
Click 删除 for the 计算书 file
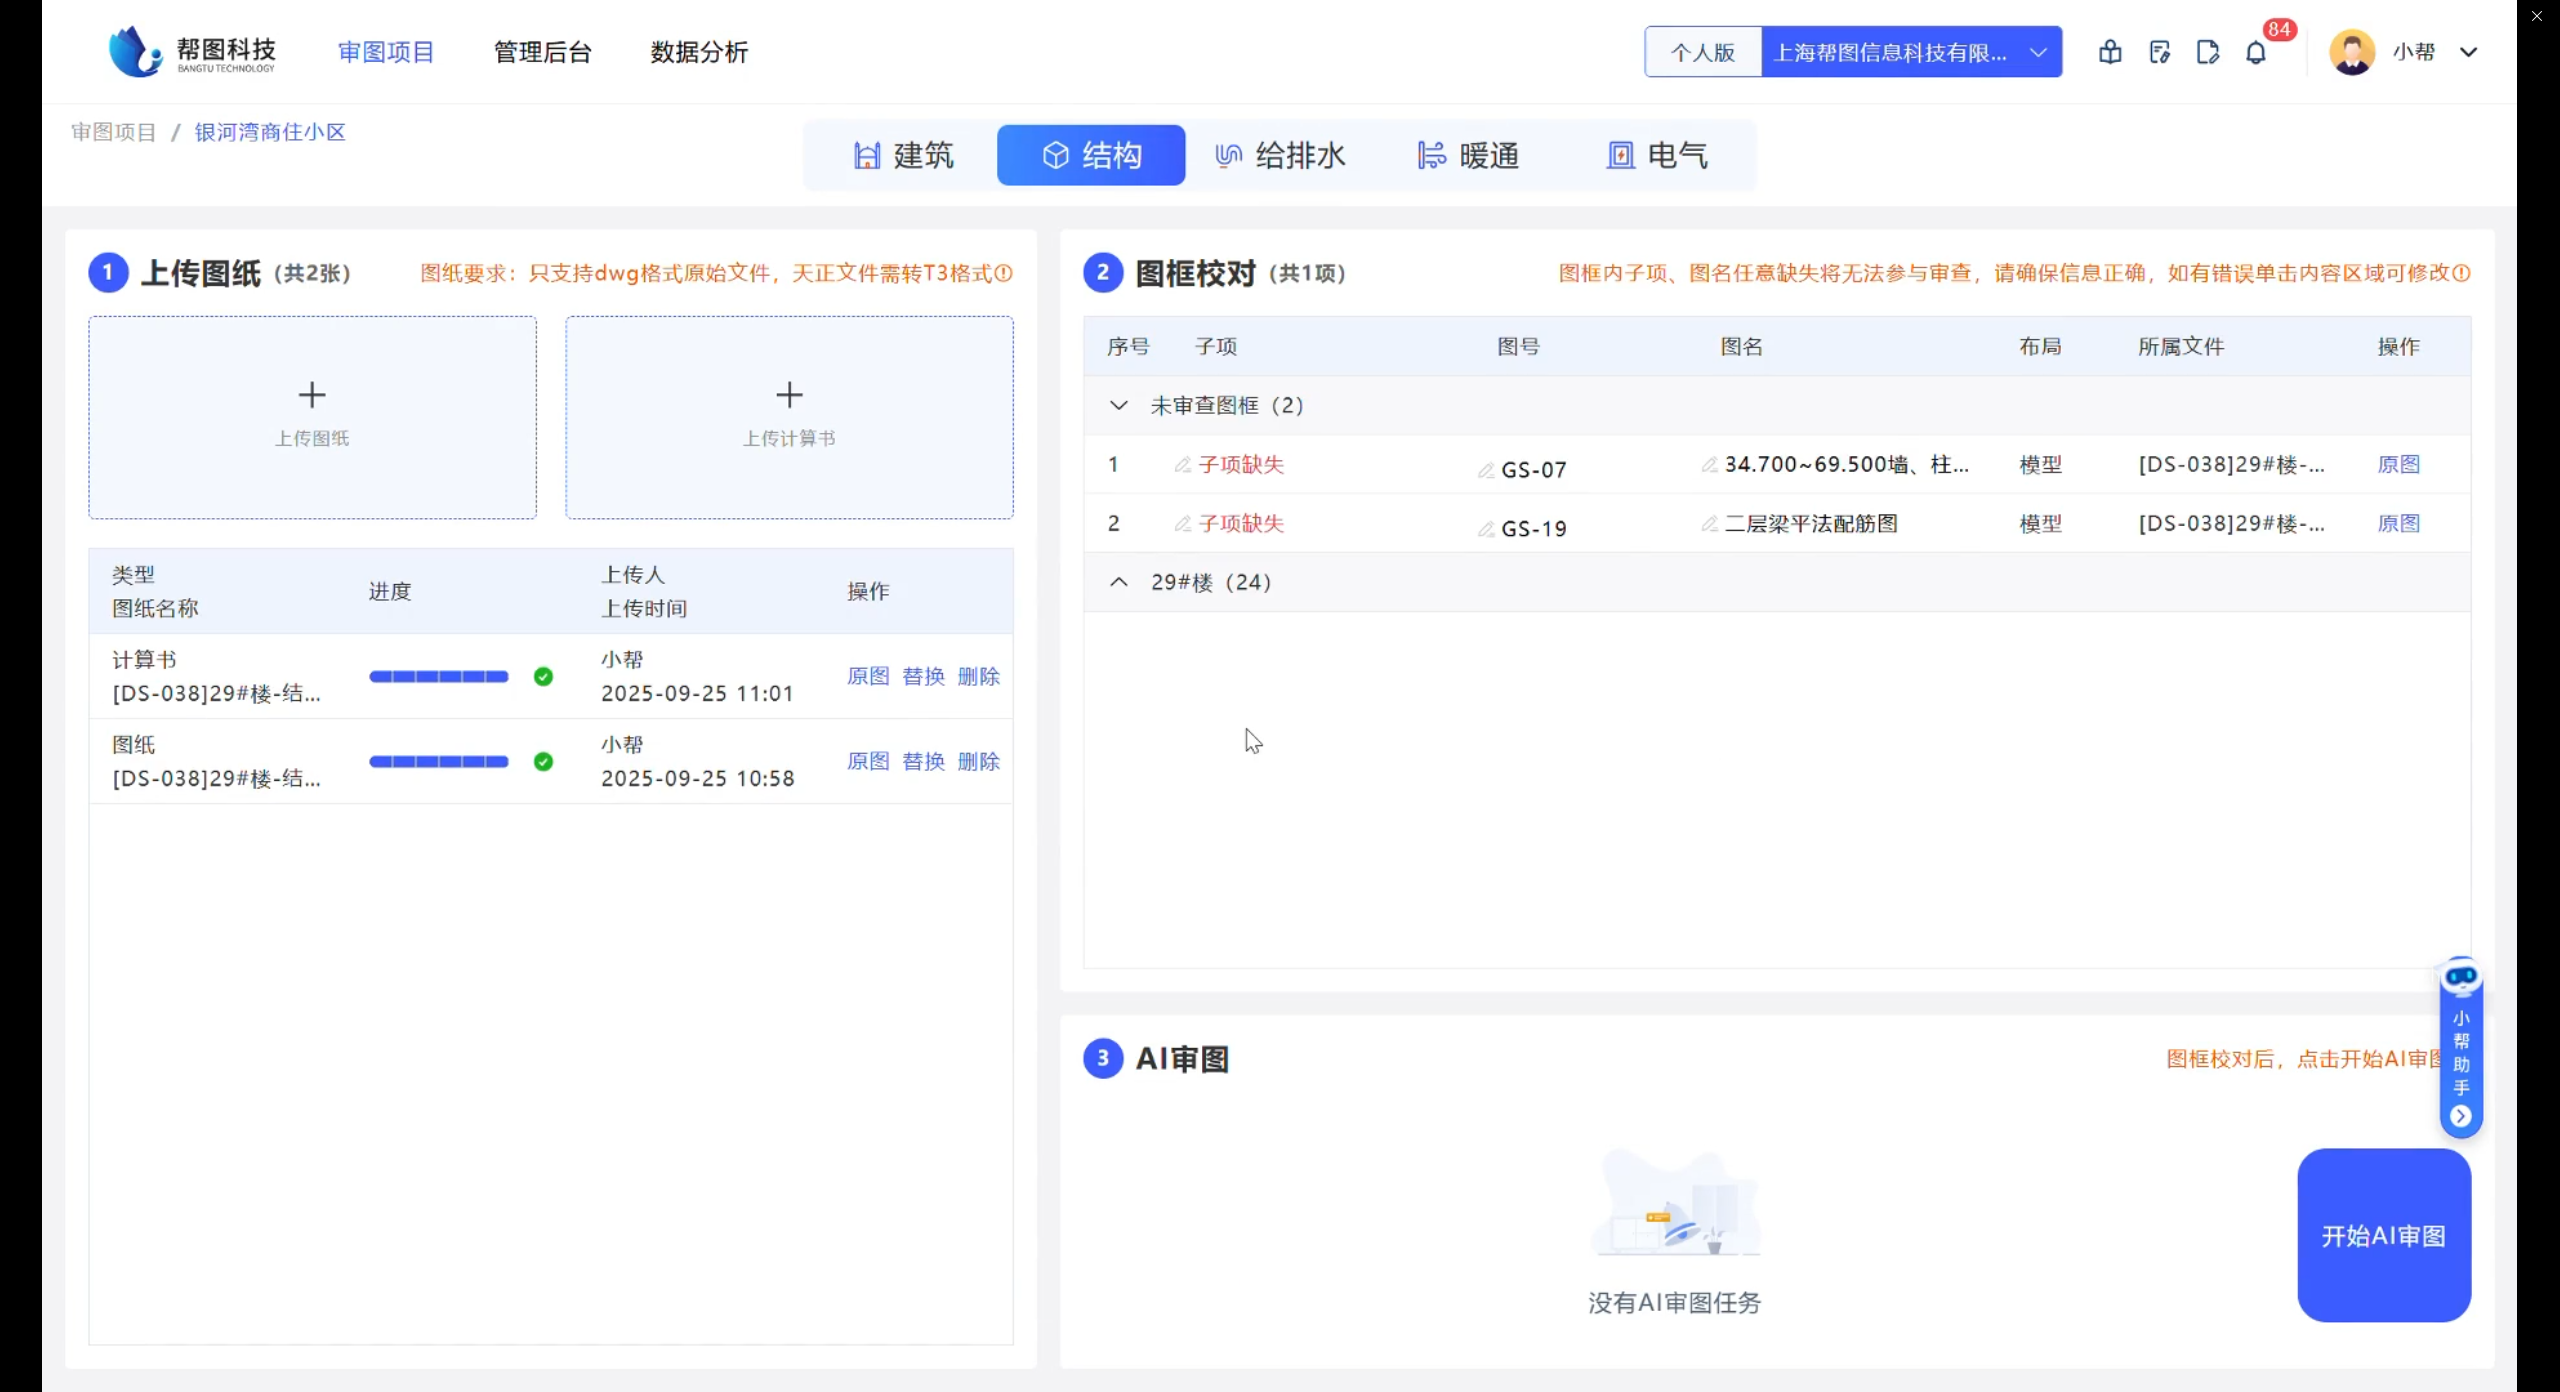[978, 676]
